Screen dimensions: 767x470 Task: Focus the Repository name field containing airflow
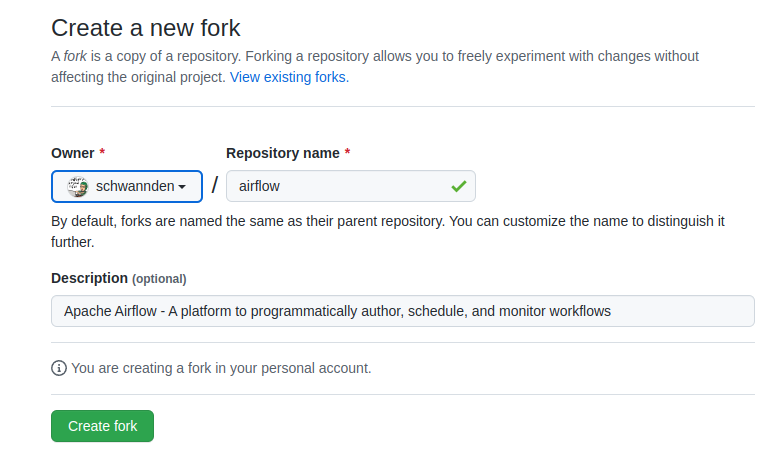point(340,186)
